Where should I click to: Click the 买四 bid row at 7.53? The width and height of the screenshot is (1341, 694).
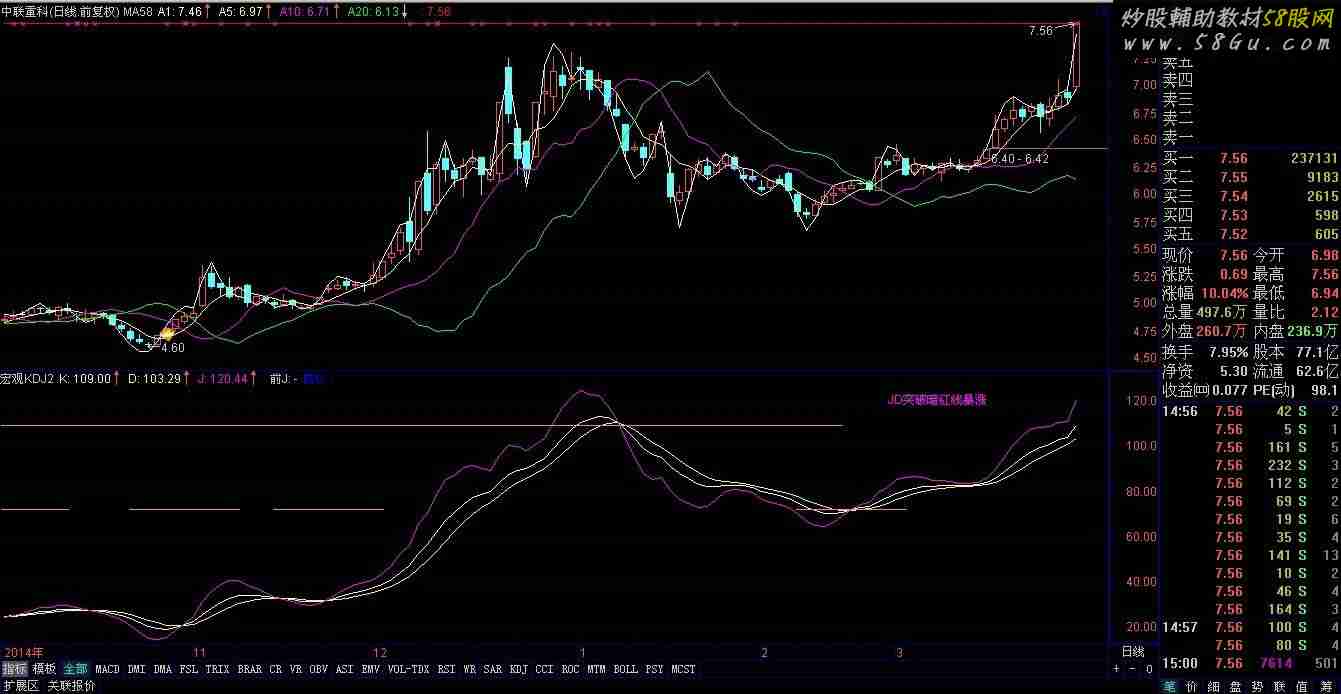[x=1250, y=215]
